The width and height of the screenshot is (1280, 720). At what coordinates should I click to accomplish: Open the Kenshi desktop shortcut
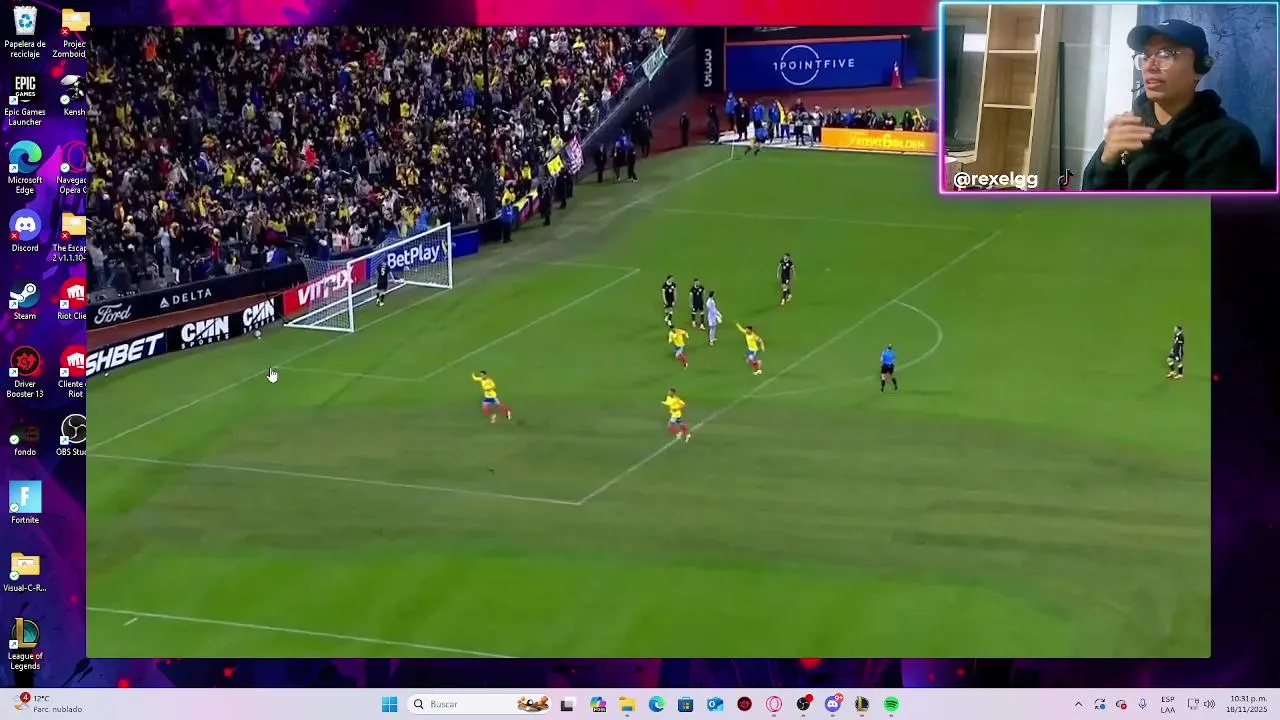[72, 95]
